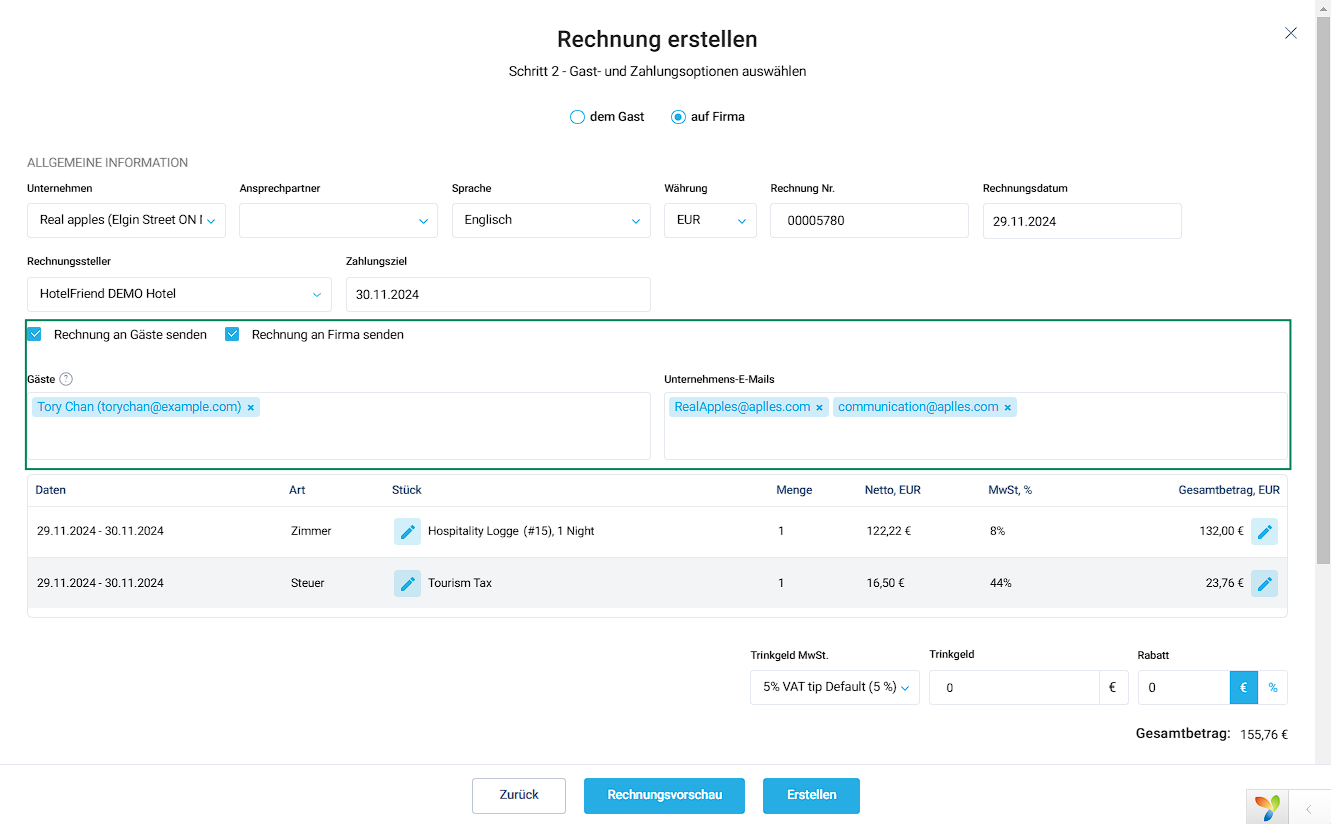Screen dimensions: 1331x824
Task: Show help tooltip next to Gäste
Action: click(66, 379)
